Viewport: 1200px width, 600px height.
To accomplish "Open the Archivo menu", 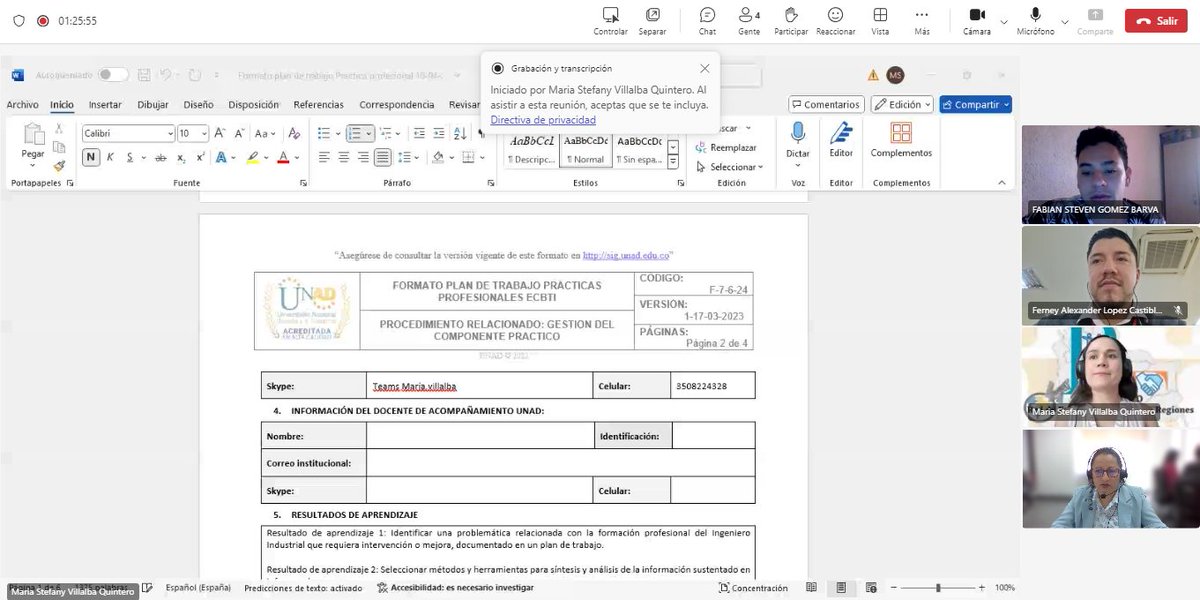I will [22, 104].
